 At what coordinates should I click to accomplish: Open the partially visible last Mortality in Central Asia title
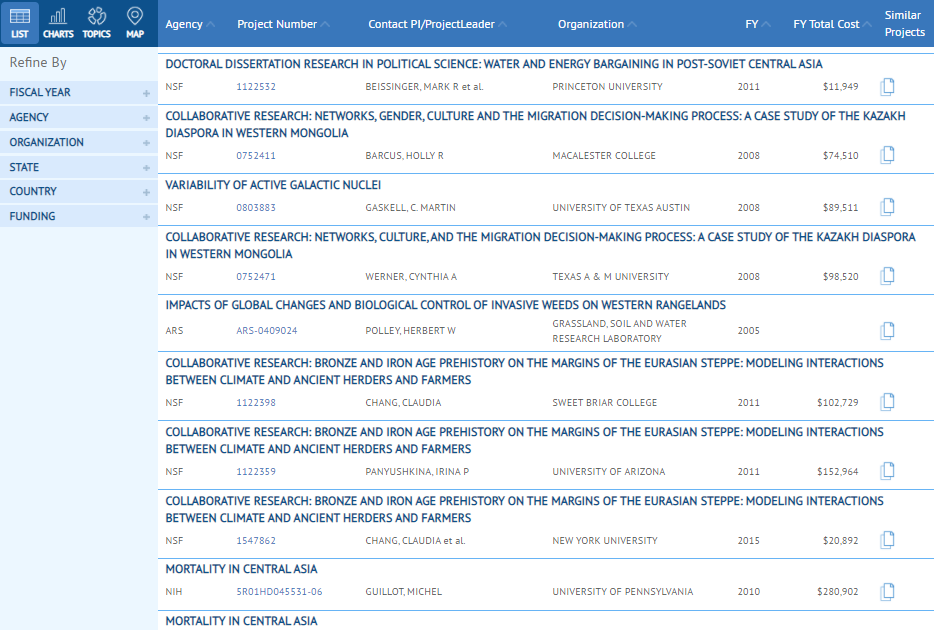(x=241, y=621)
